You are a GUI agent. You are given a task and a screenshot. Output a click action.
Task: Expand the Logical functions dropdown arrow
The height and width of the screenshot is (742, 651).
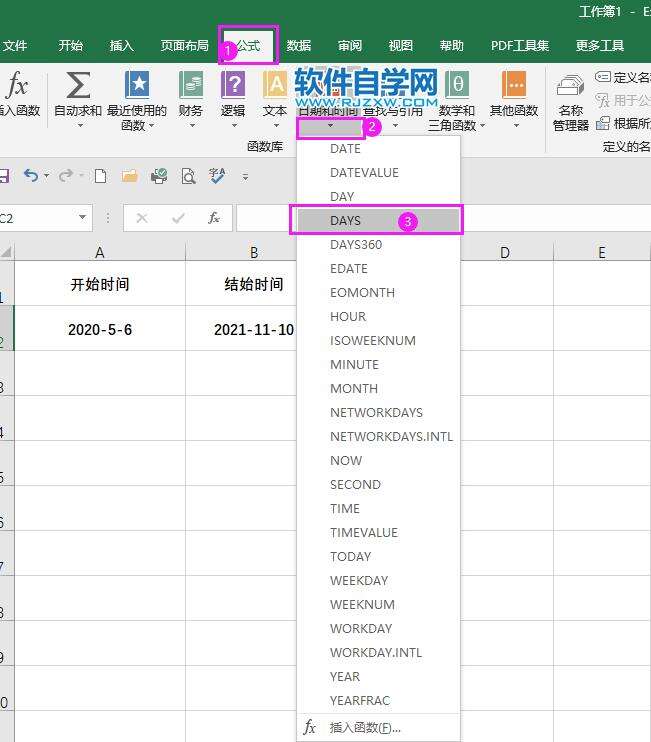point(234,126)
